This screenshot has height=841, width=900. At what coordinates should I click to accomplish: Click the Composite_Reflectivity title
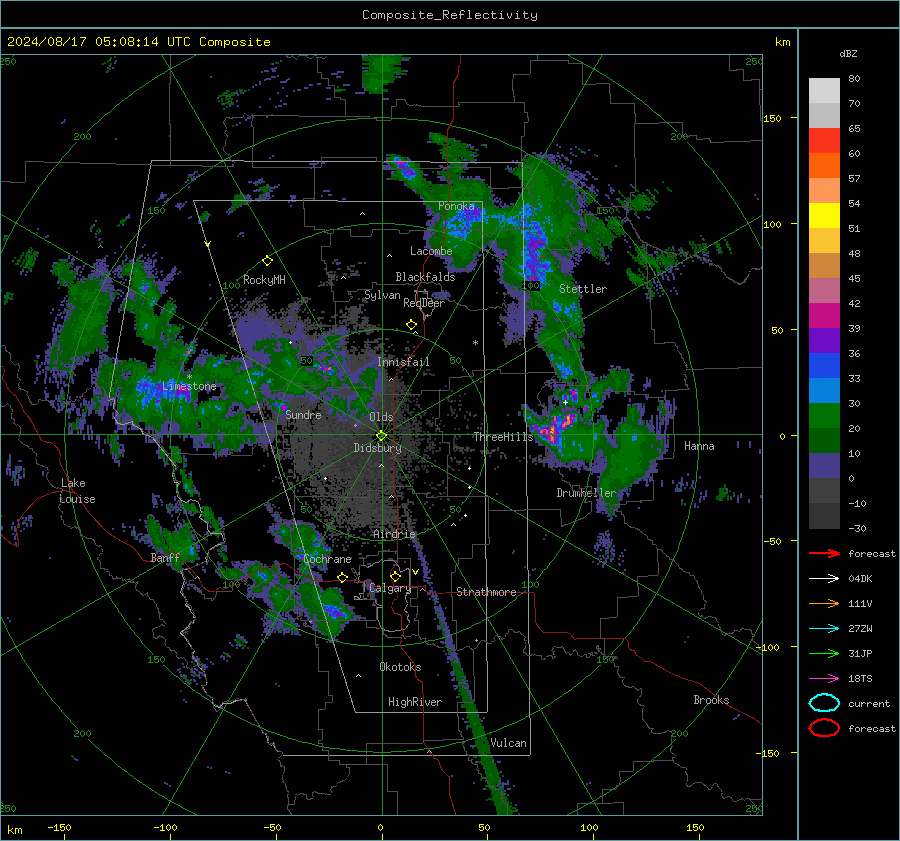(450, 15)
